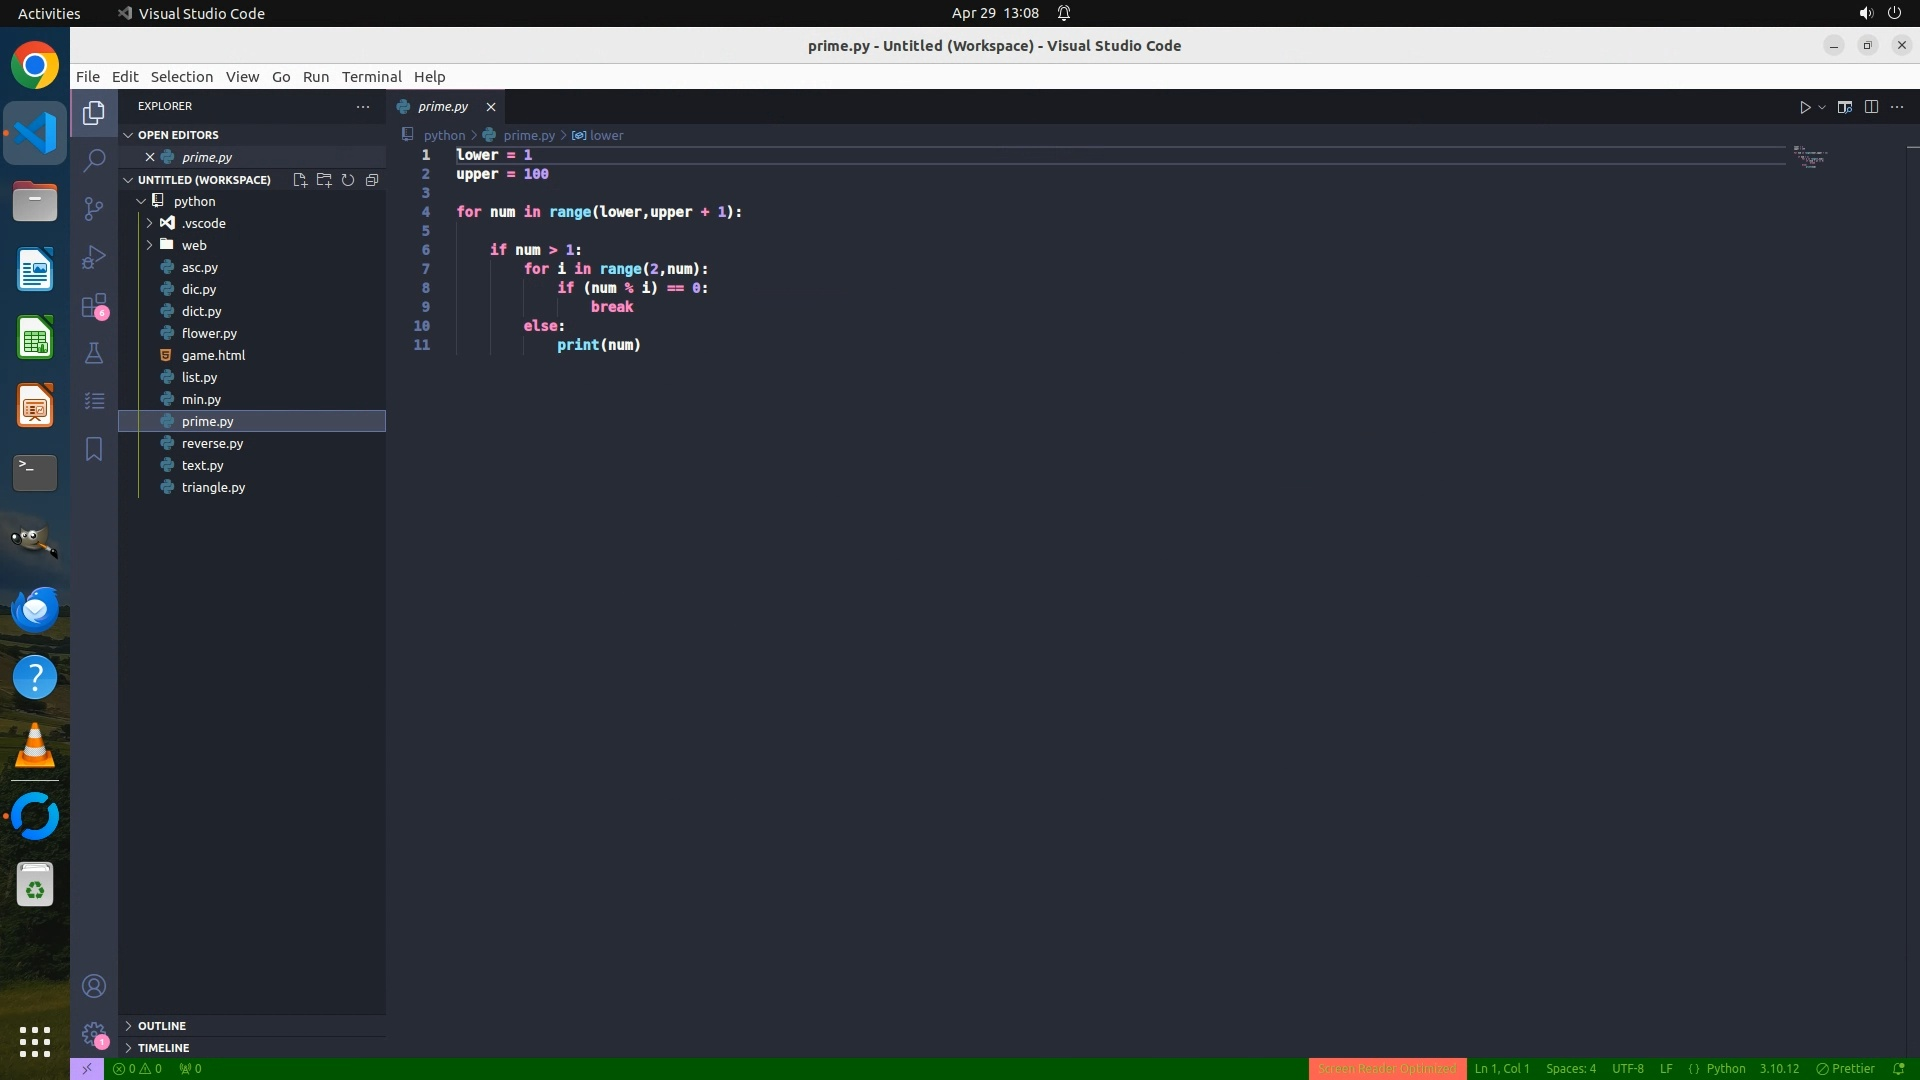Open the Source Control view
The height and width of the screenshot is (1080, 1920).
[94, 208]
